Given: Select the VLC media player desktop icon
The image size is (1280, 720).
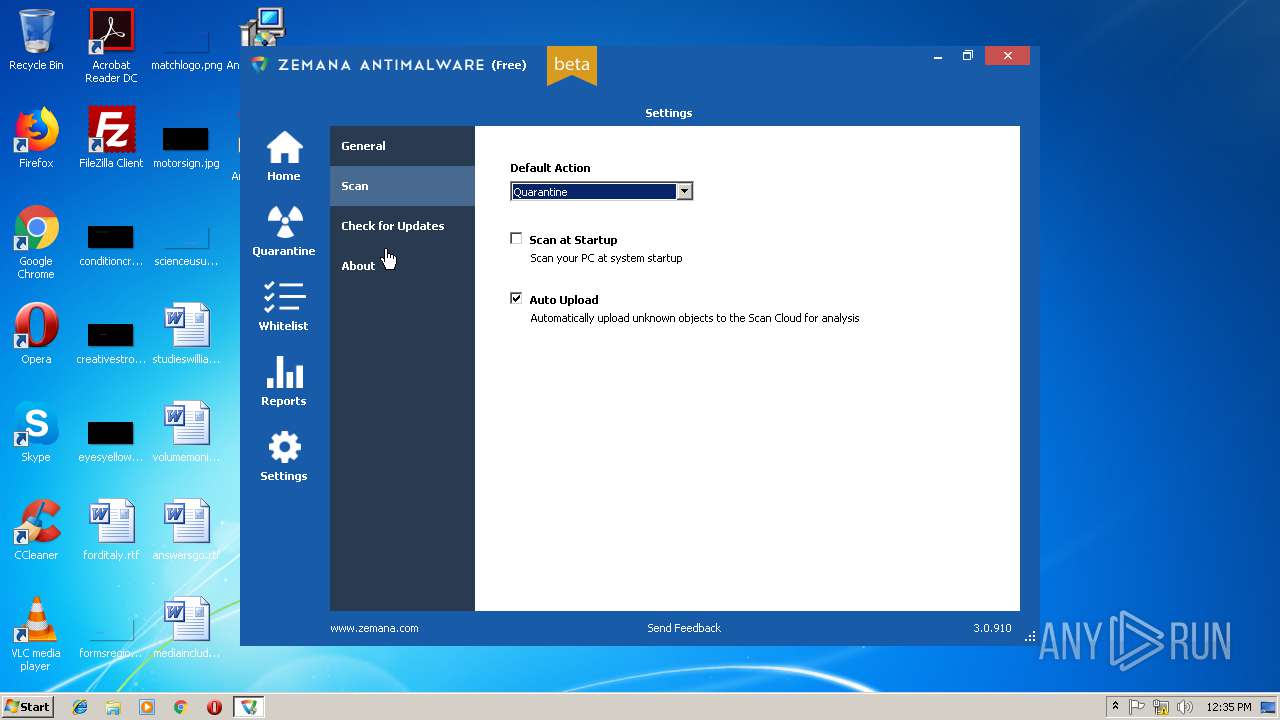Looking at the screenshot, I should click(x=36, y=634).
